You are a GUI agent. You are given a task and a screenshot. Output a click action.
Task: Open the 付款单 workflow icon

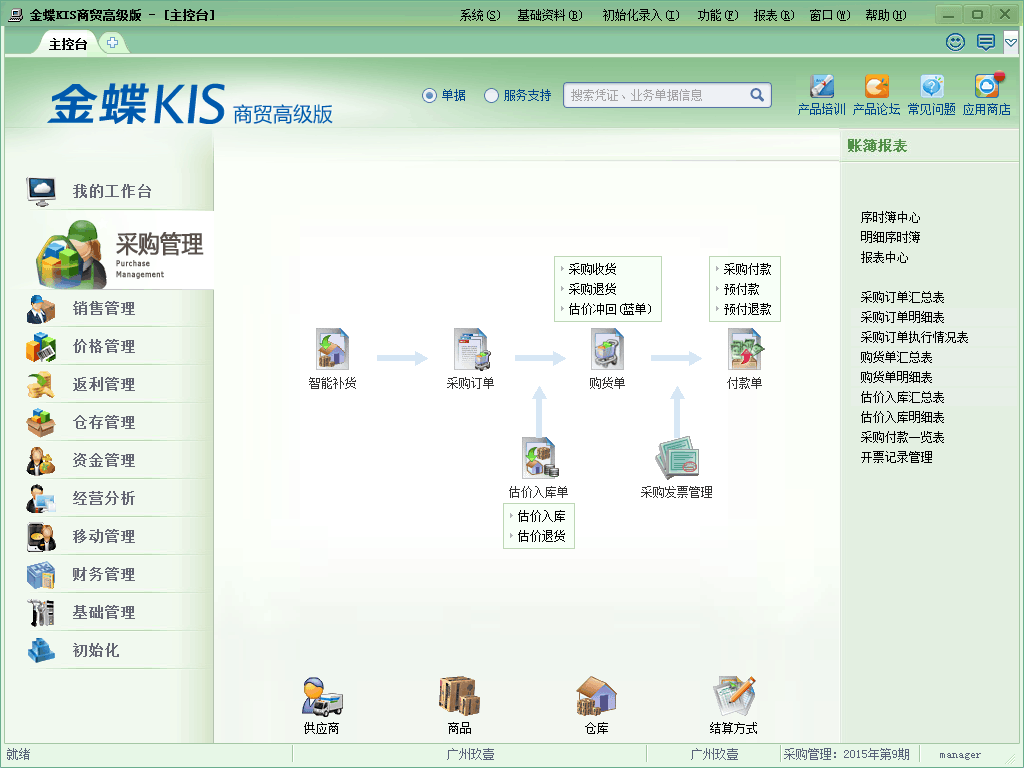tap(745, 349)
